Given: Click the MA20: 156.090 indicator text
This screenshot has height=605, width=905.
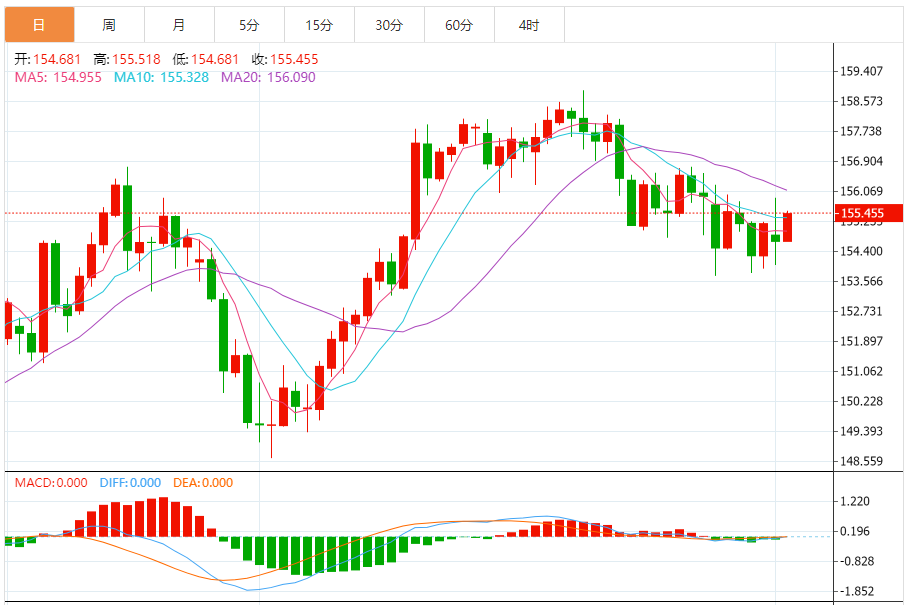Looking at the screenshot, I should point(268,77).
